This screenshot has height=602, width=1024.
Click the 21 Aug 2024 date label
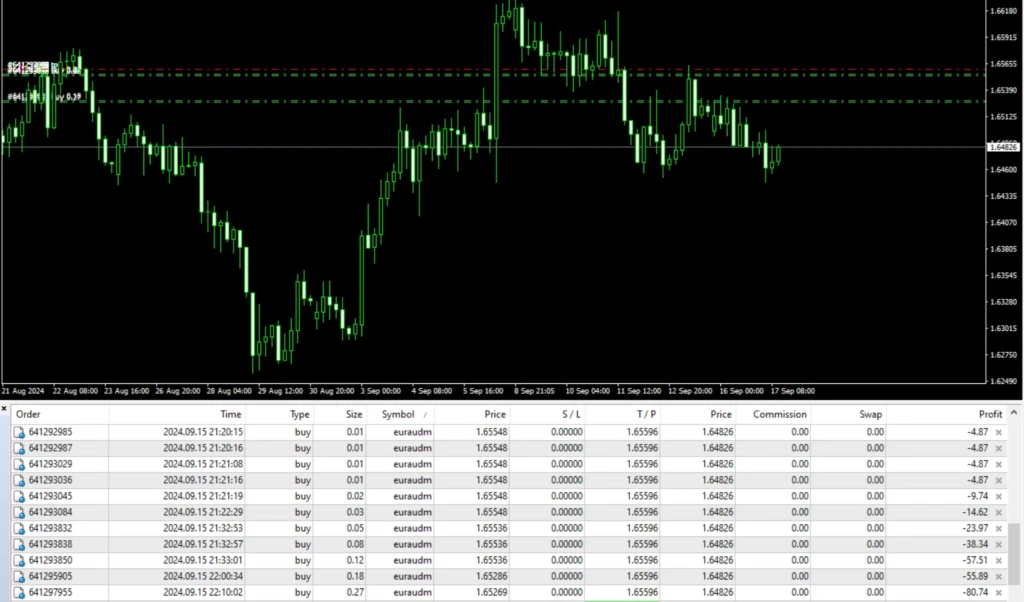click(x=24, y=391)
